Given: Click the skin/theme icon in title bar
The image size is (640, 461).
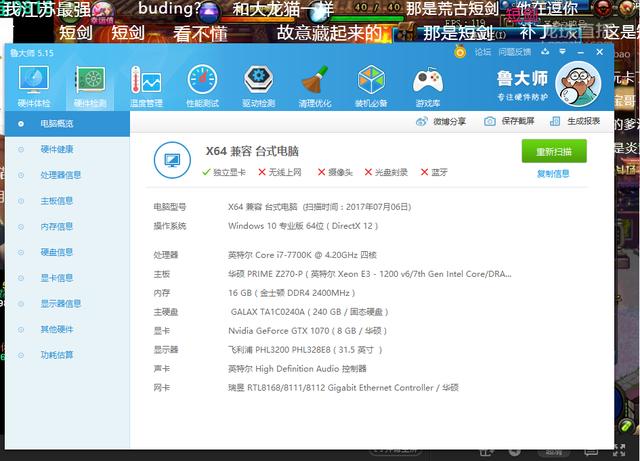Looking at the screenshot, I should tap(545, 52).
